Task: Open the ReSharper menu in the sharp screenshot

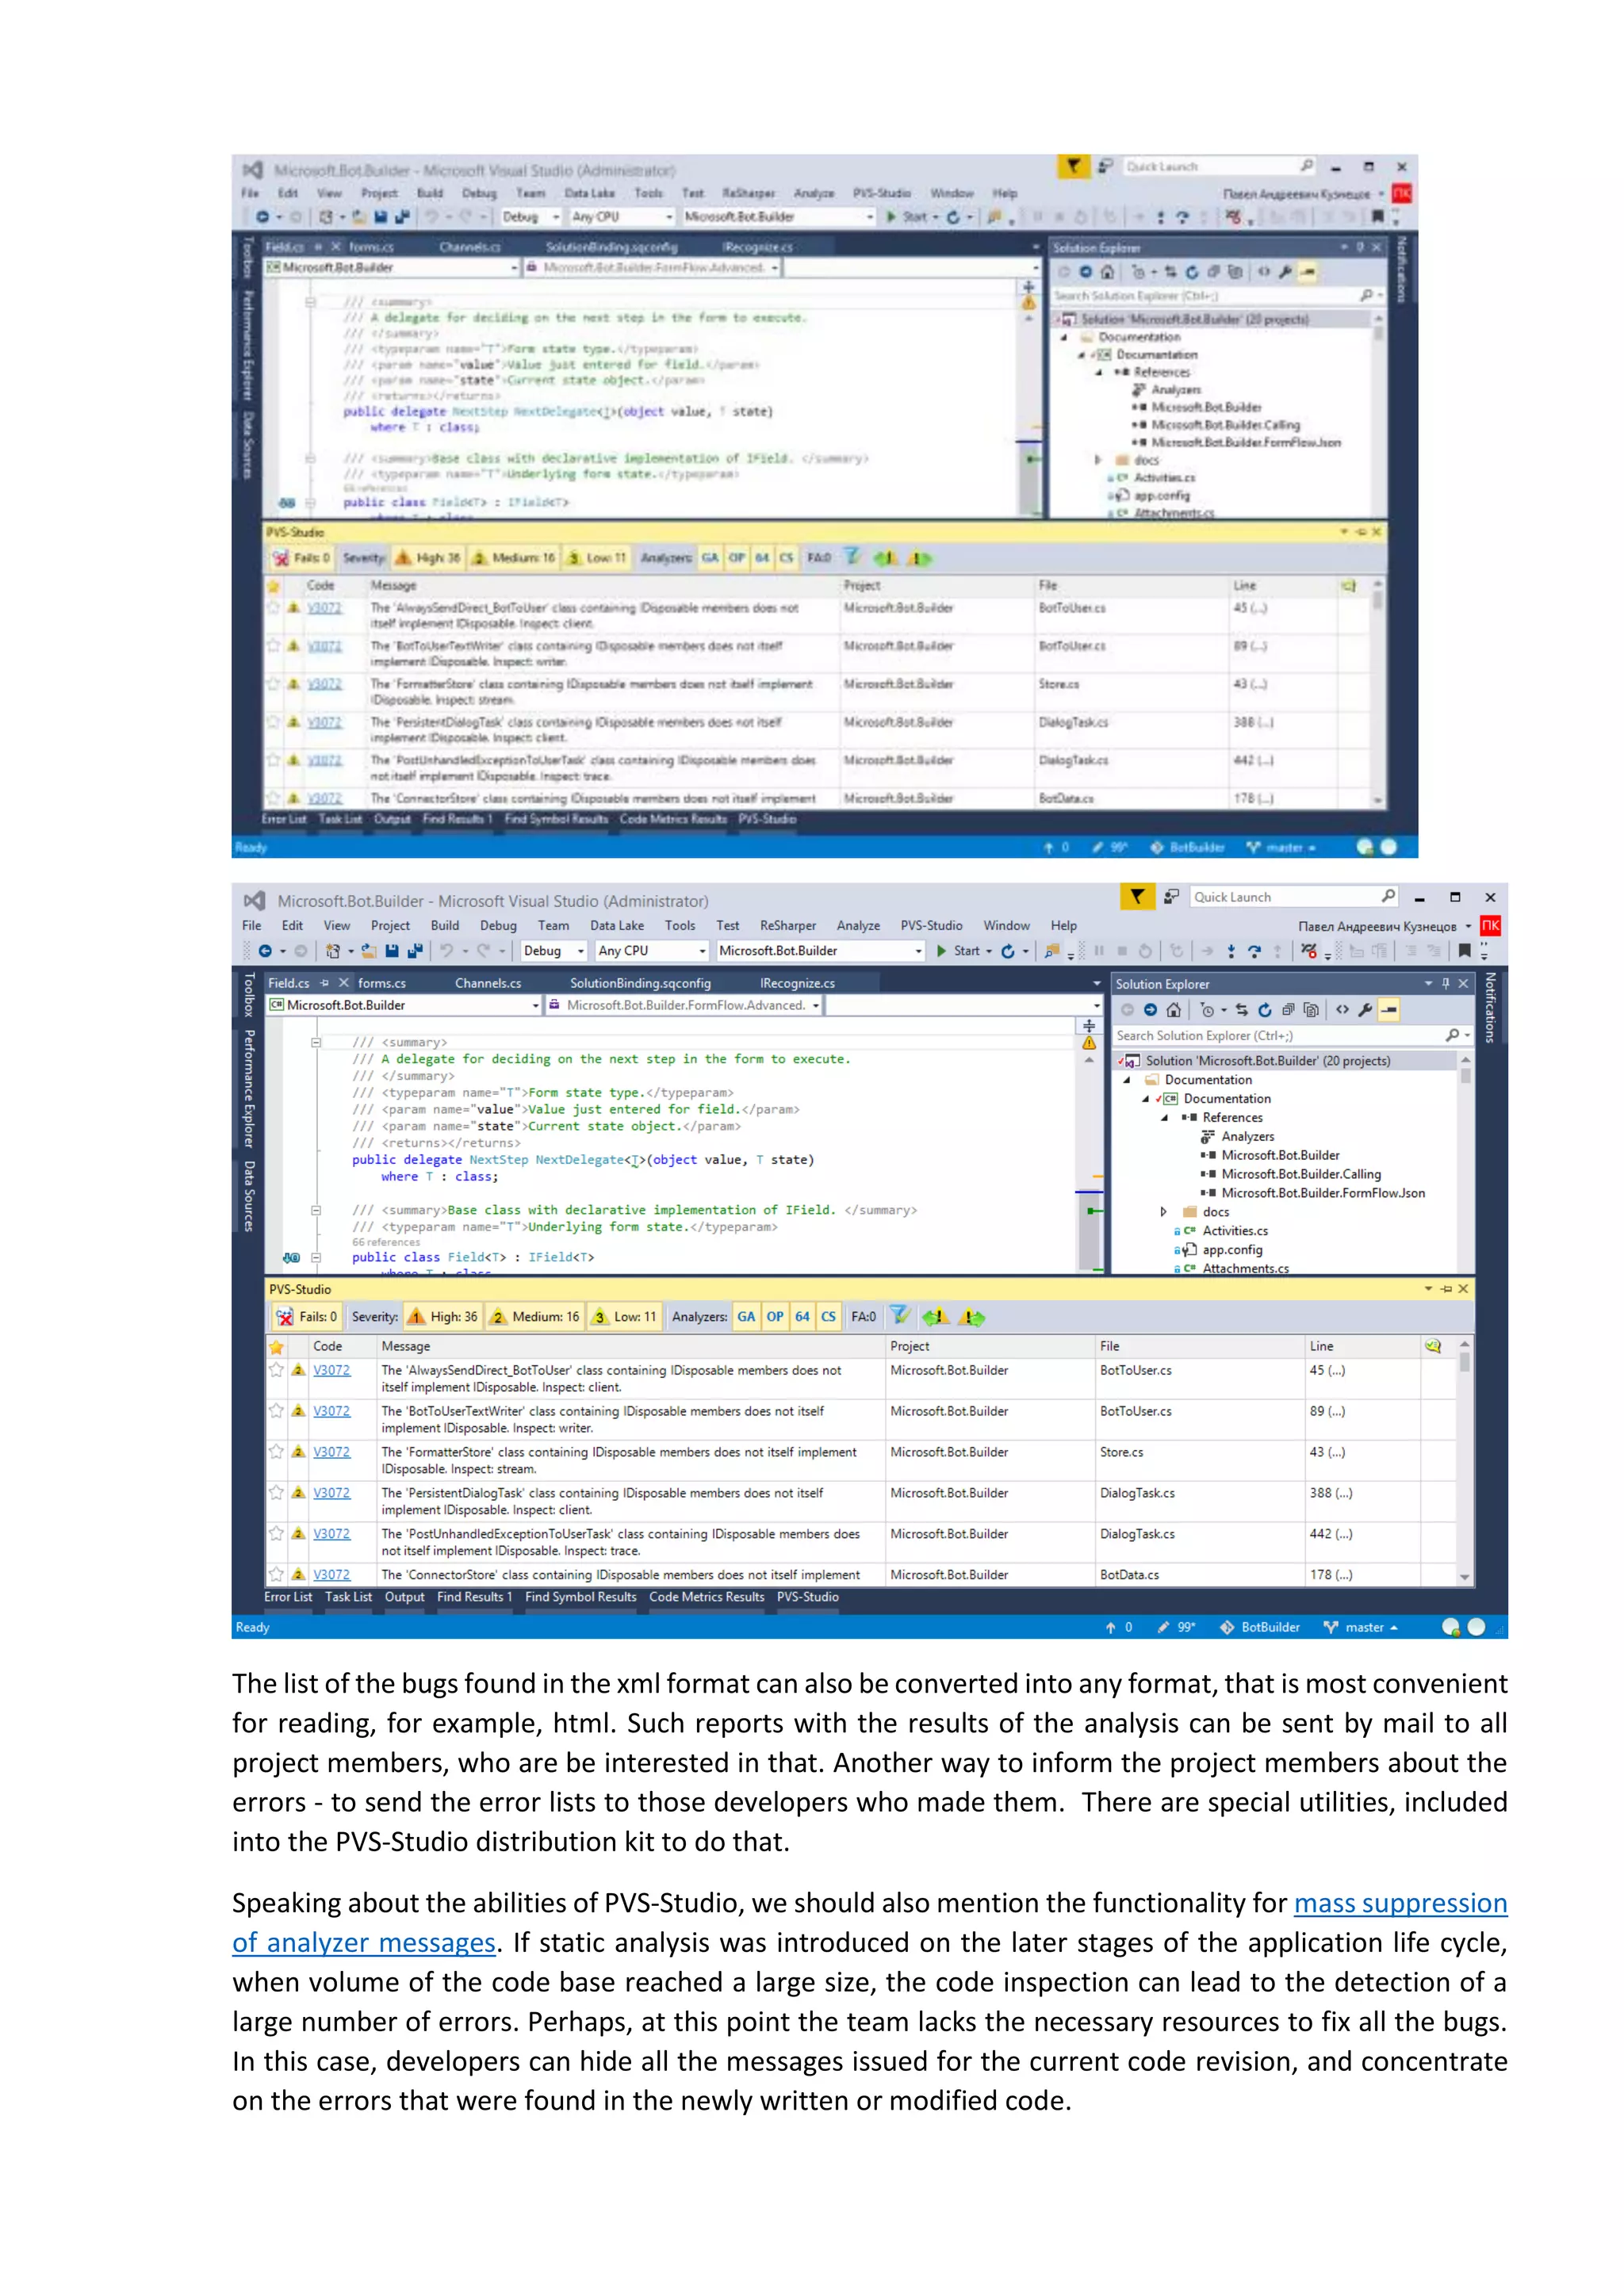Action: point(787,925)
